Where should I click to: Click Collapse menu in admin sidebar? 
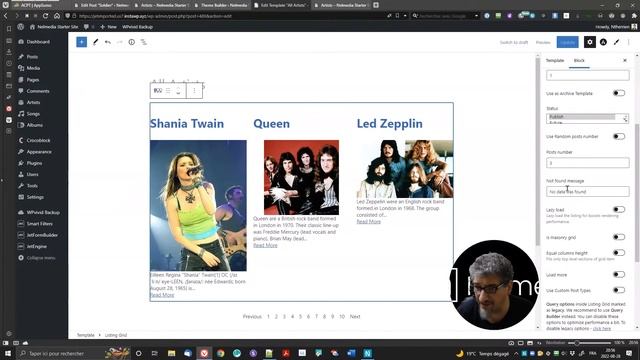tap(41, 258)
